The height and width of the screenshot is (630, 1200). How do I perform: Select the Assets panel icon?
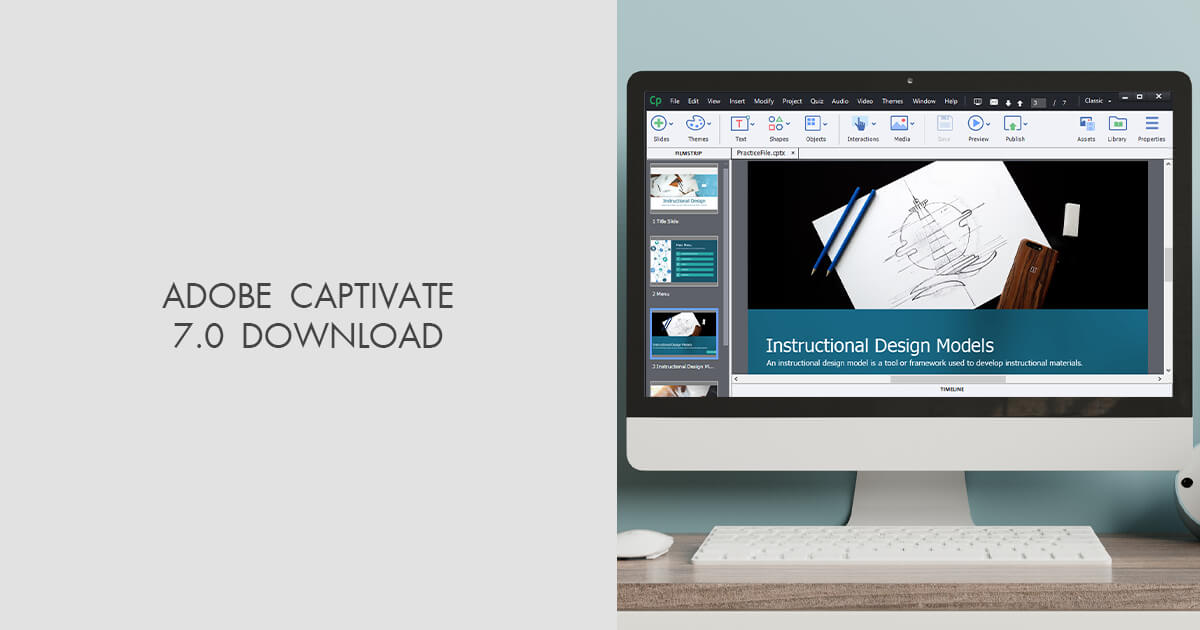1086,122
